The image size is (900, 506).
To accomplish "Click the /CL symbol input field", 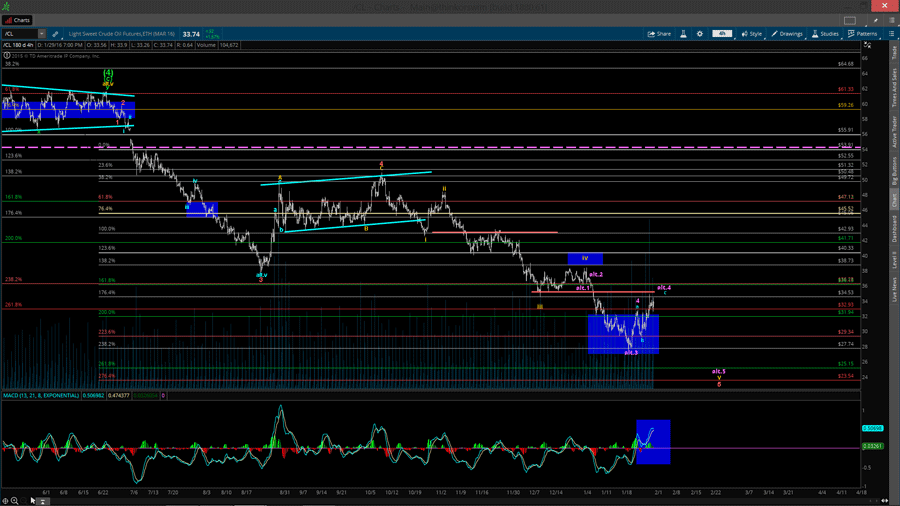I will coord(20,34).
